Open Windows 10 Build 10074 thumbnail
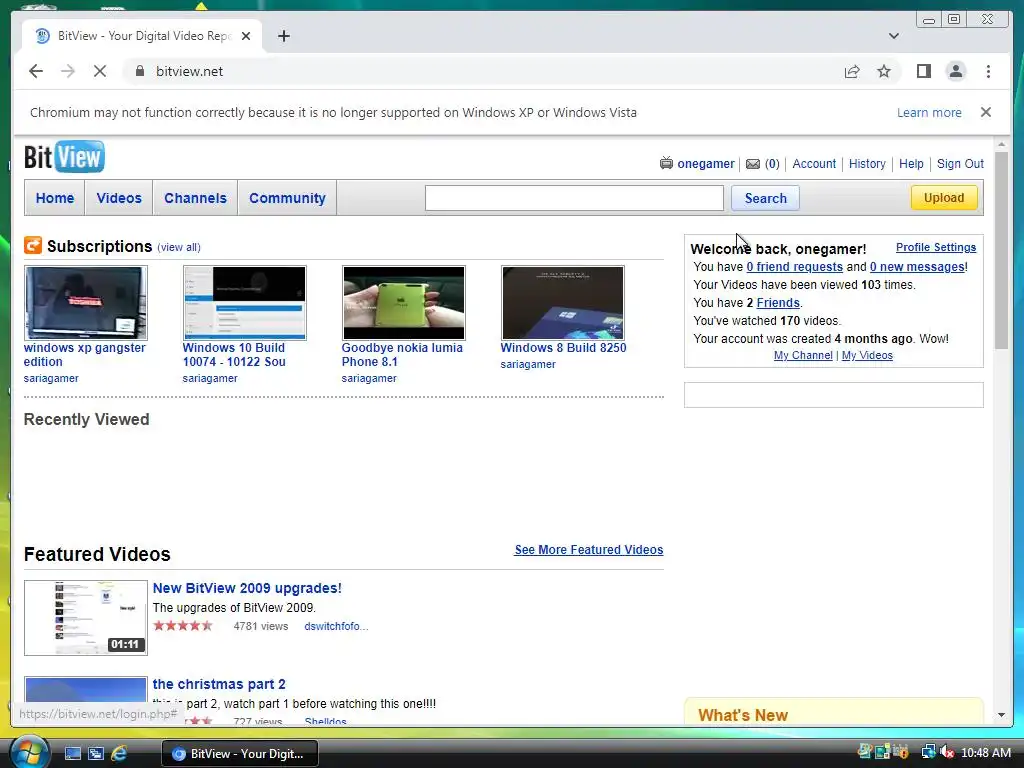Screen dimensions: 1024x768 (244, 303)
